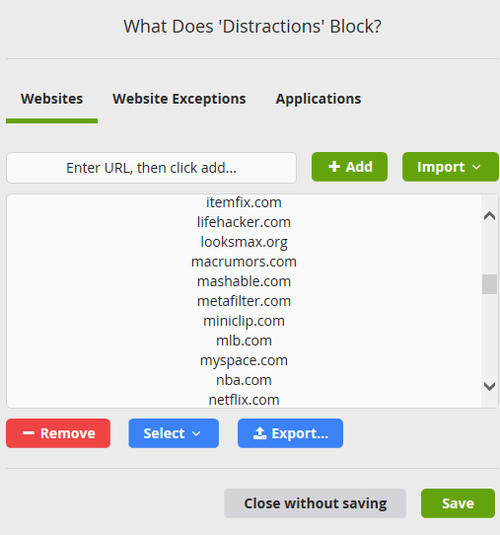
Task: Click the Enter URL input field
Action: 152,168
